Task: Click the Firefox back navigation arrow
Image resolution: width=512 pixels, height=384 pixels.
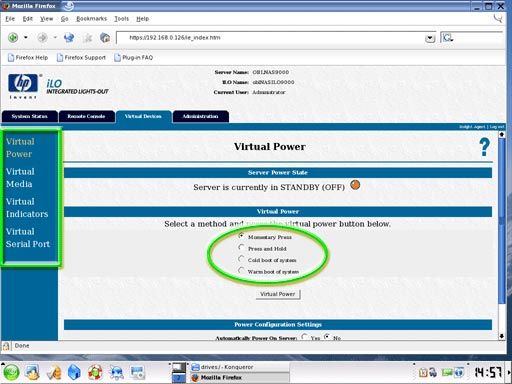Action: pyautogui.click(x=13, y=37)
